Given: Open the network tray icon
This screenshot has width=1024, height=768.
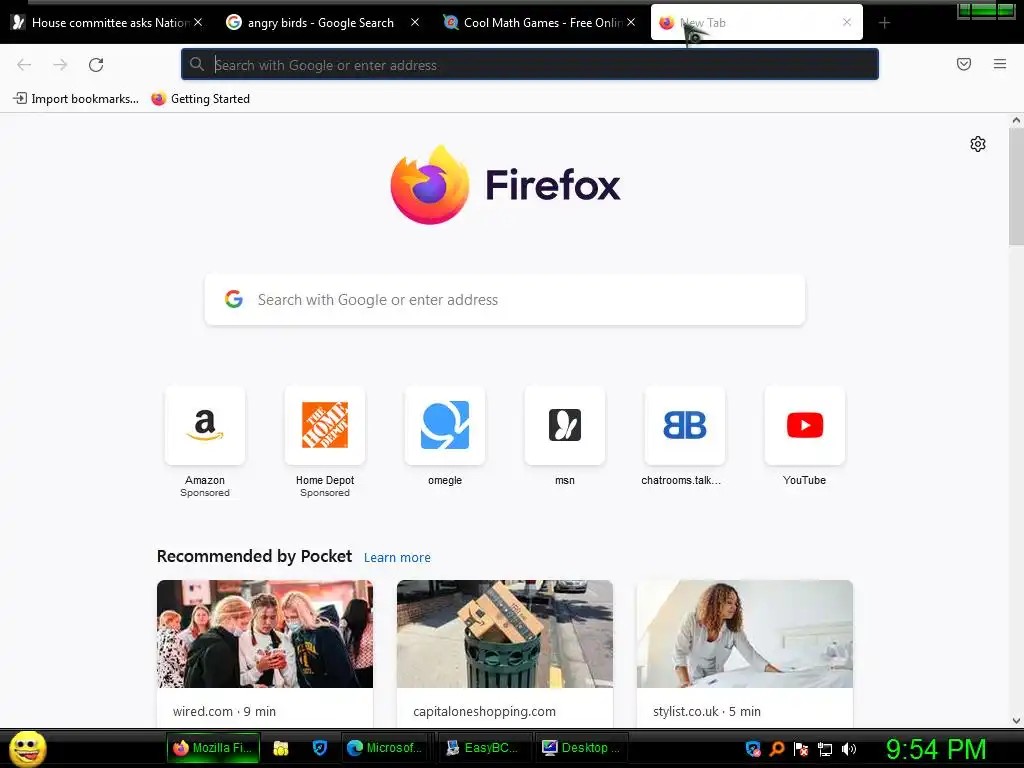Looking at the screenshot, I should pyautogui.click(x=825, y=749).
